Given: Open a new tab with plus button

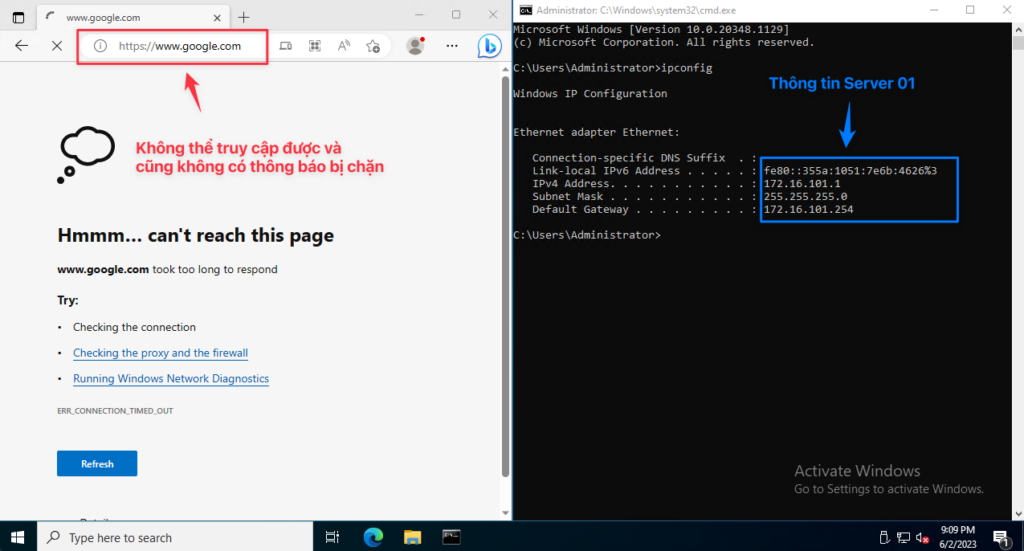Looking at the screenshot, I should 244,18.
